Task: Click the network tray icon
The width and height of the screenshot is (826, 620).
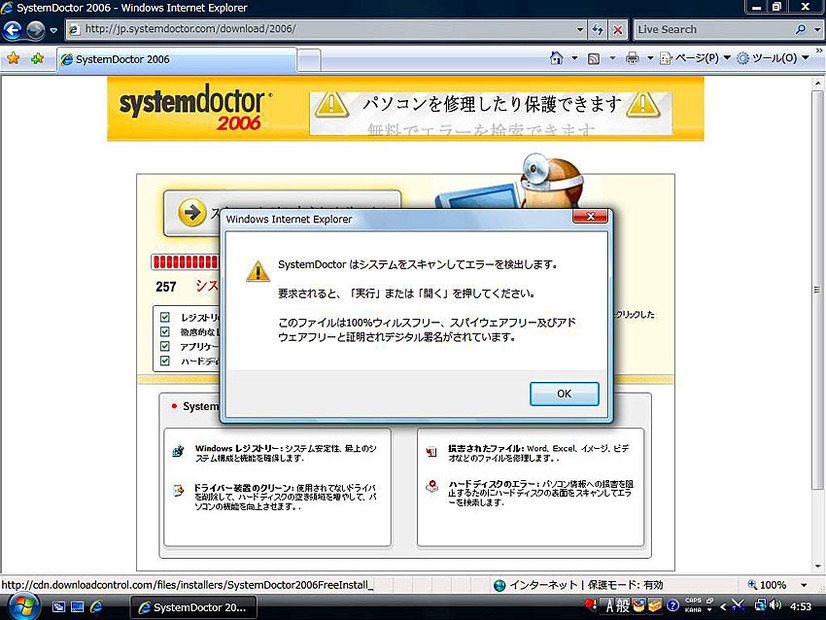Action: [x=761, y=605]
